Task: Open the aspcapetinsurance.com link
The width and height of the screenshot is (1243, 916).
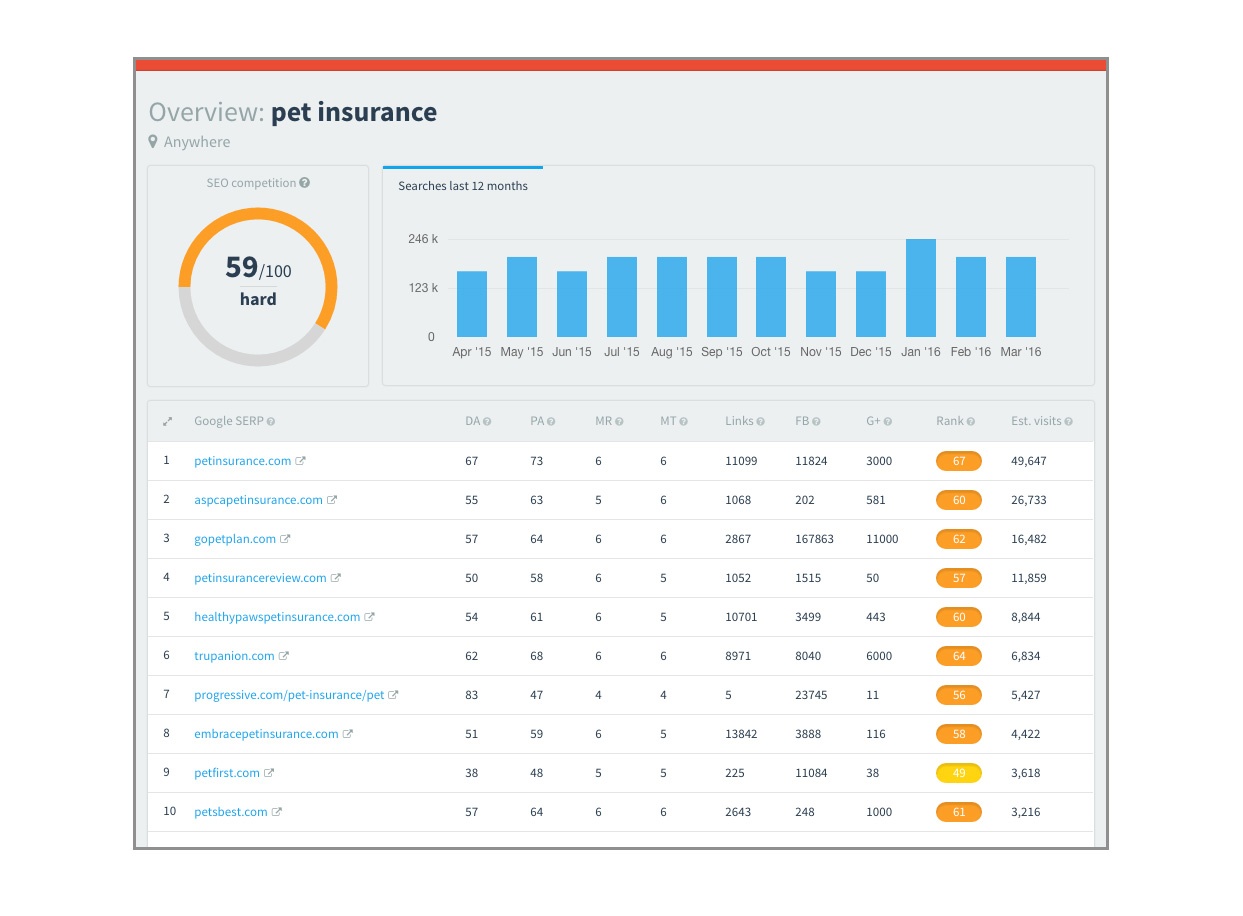Action: point(259,500)
